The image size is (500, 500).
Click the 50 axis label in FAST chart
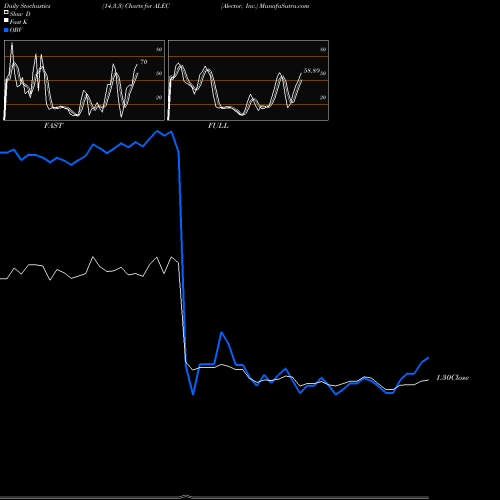[x=159, y=73]
